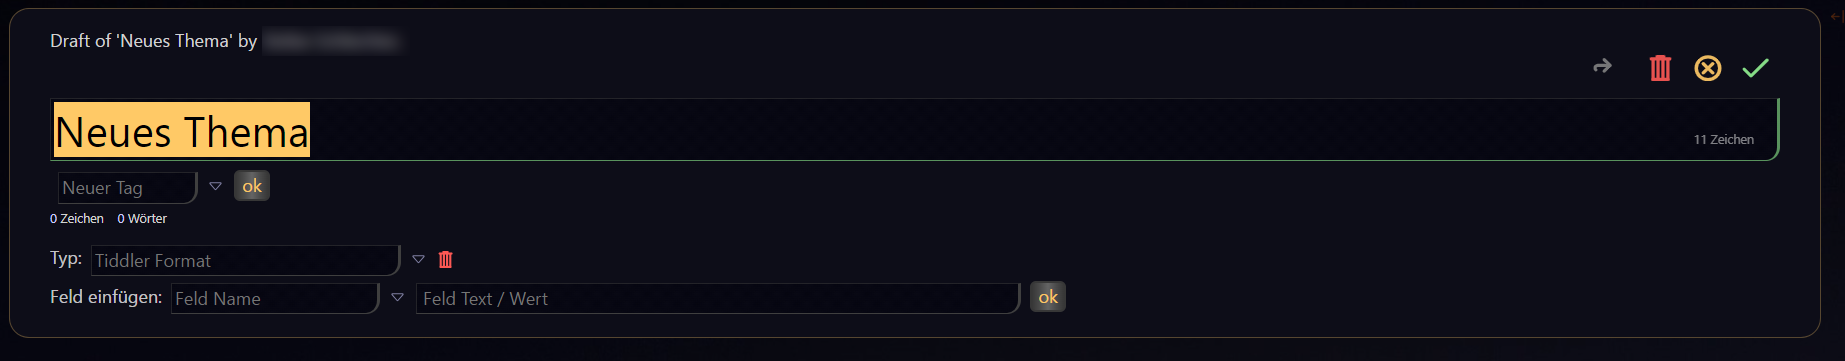
Task: Click the Draft of 'Neues Thema' heading
Action: 154,41
